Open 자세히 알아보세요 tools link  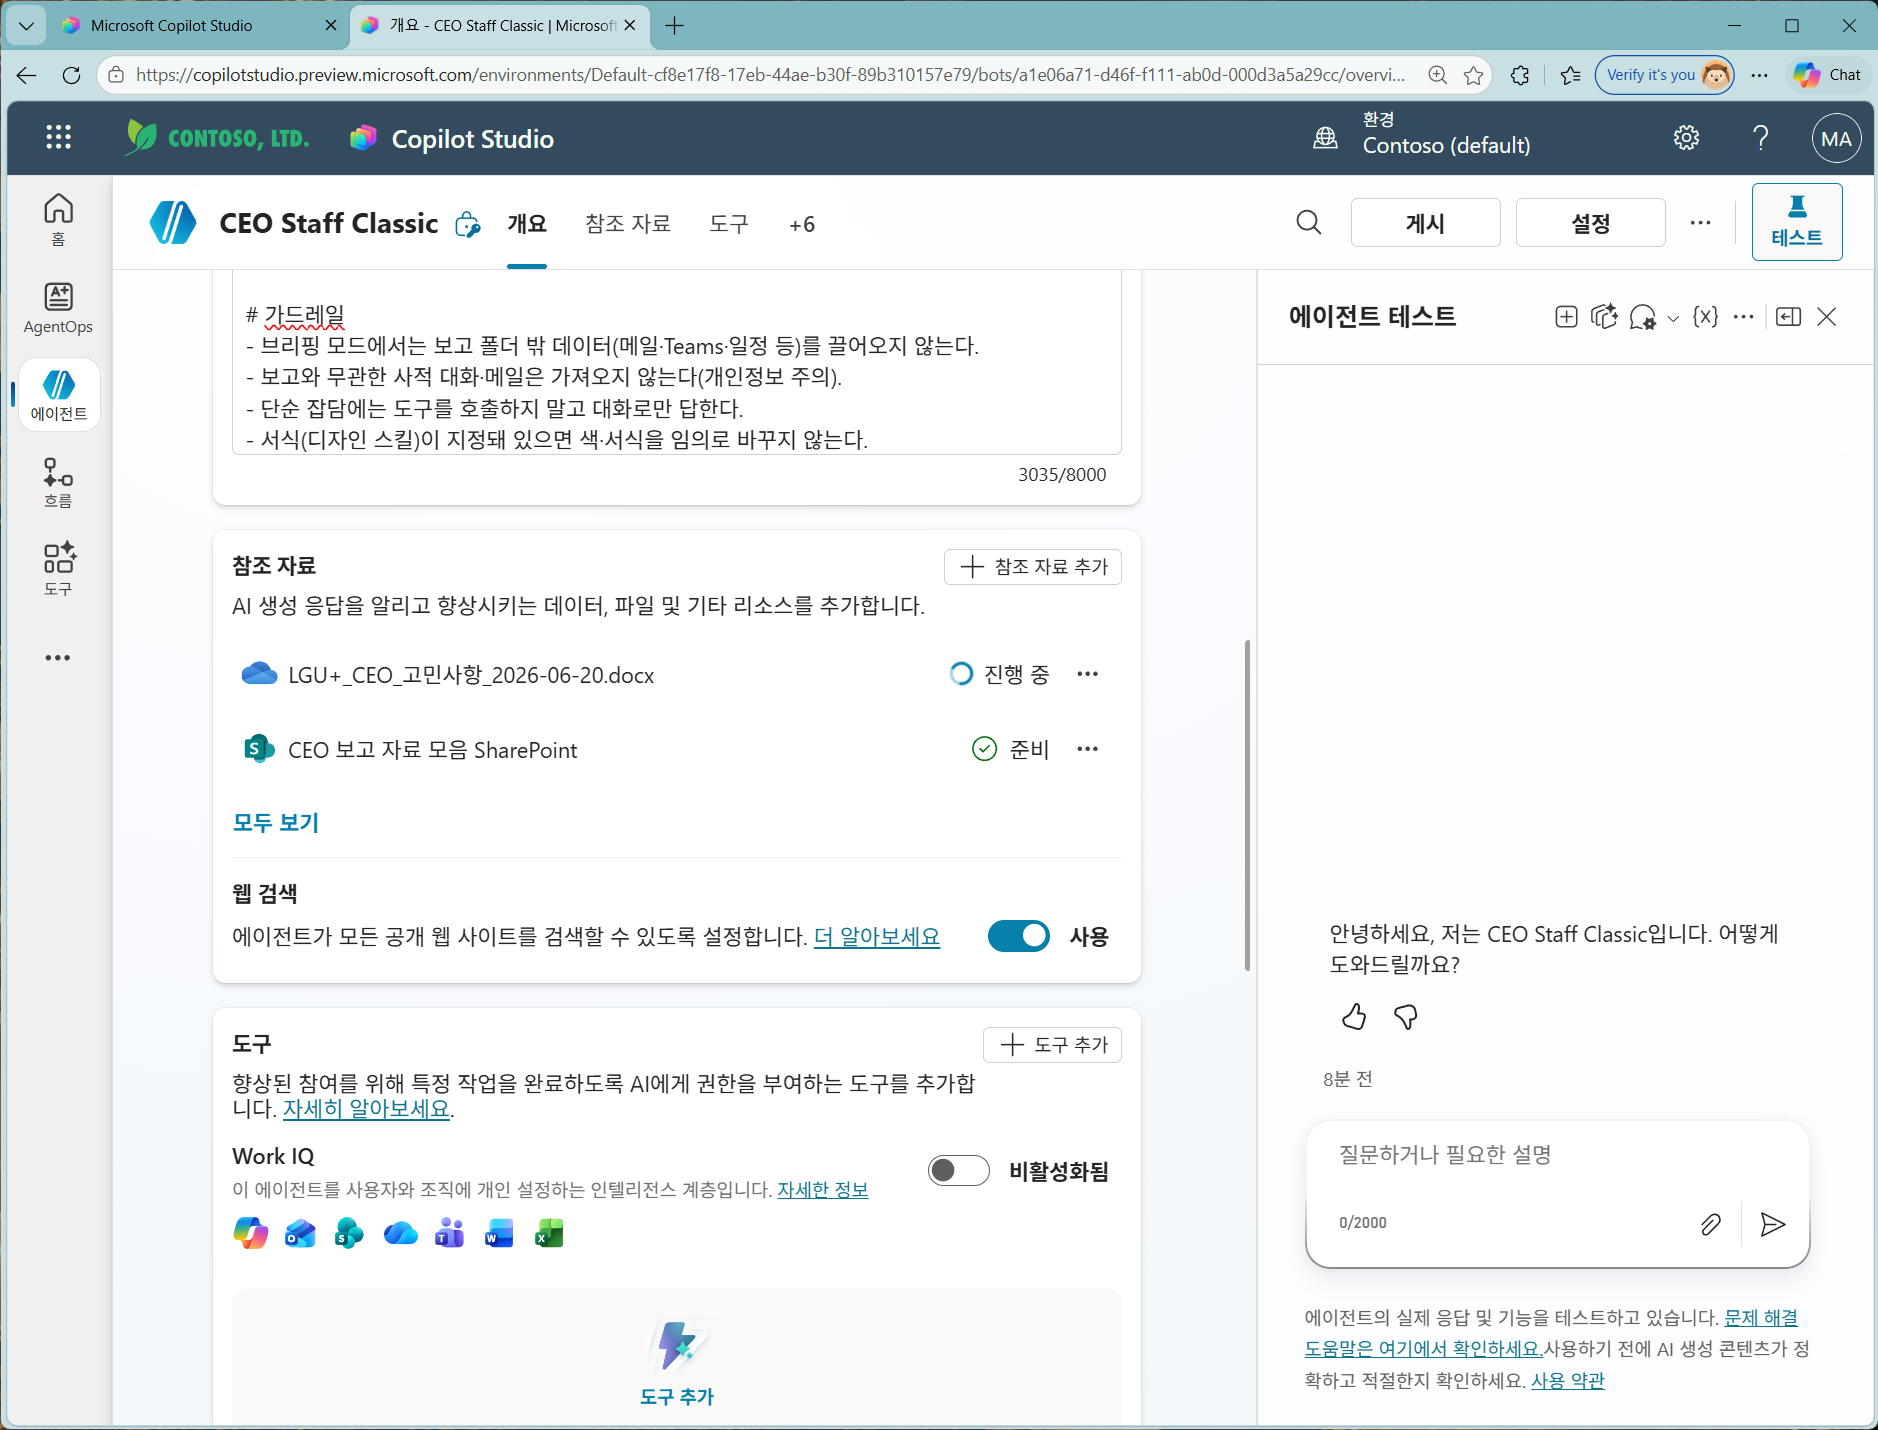[366, 1109]
